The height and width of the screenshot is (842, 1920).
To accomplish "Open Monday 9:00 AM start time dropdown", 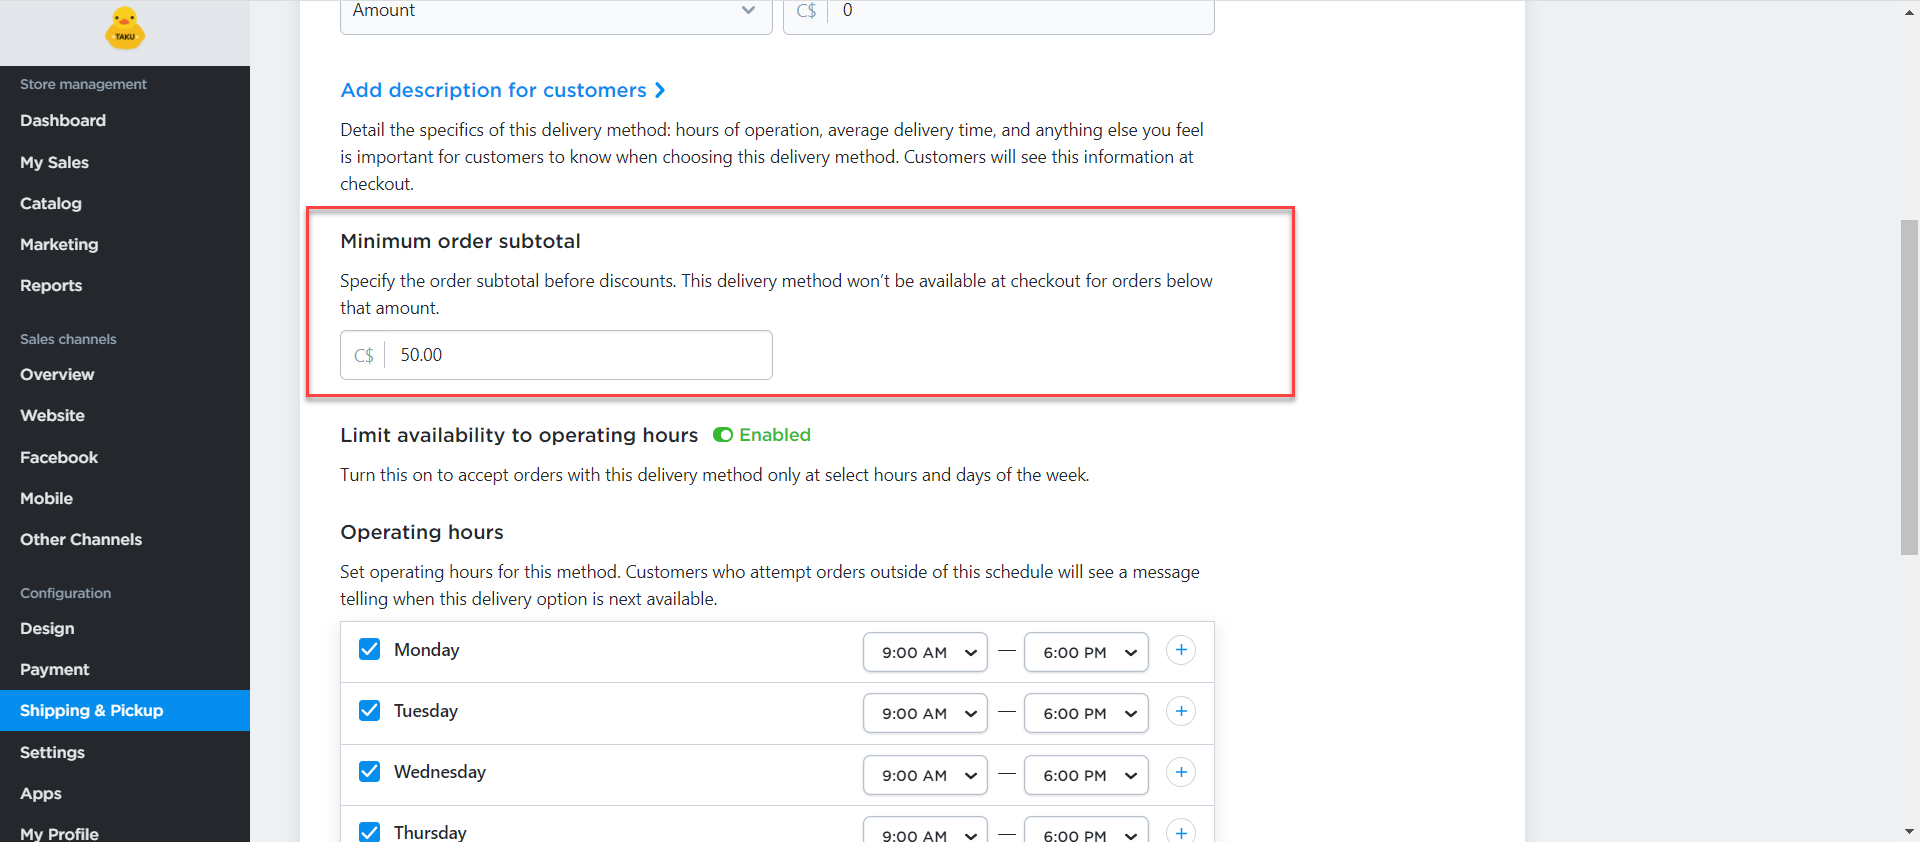I will (x=925, y=652).
